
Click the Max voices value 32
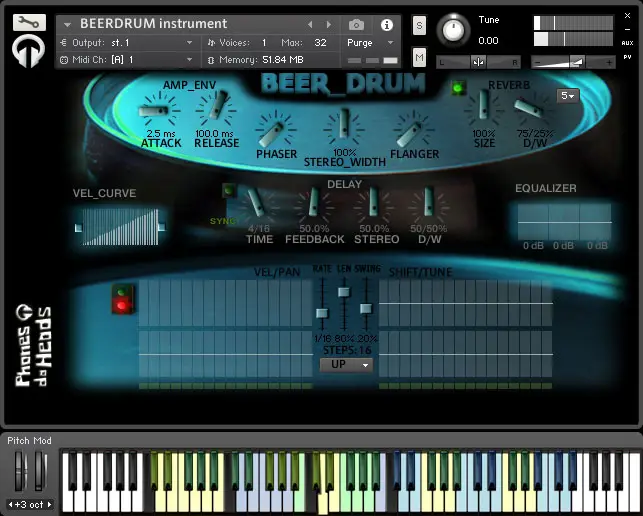click(x=320, y=43)
